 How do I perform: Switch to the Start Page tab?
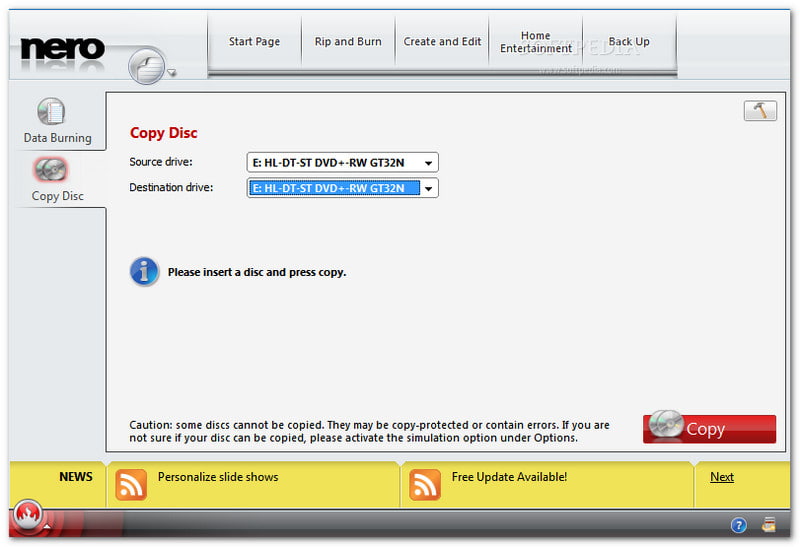pos(254,42)
